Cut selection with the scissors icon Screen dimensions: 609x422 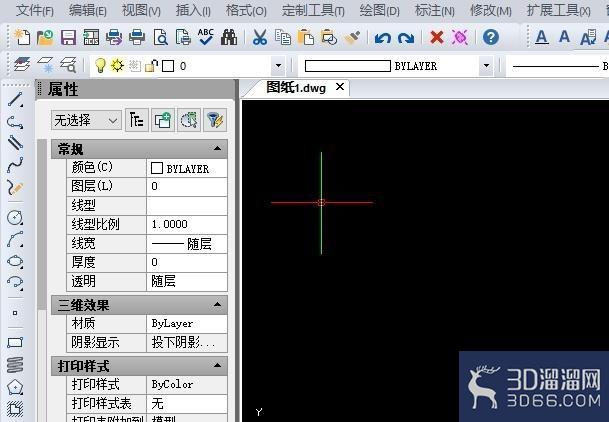[259, 38]
